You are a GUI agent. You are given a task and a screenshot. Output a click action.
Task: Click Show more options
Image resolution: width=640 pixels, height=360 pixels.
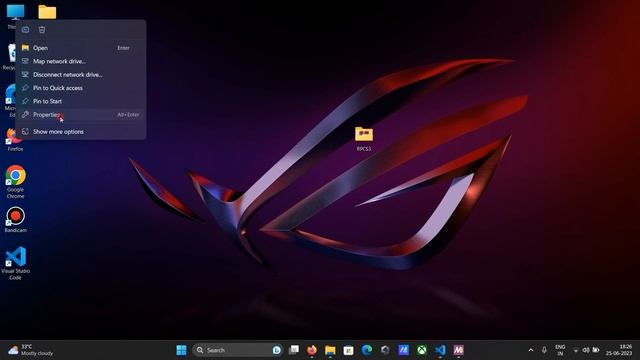point(81,131)
